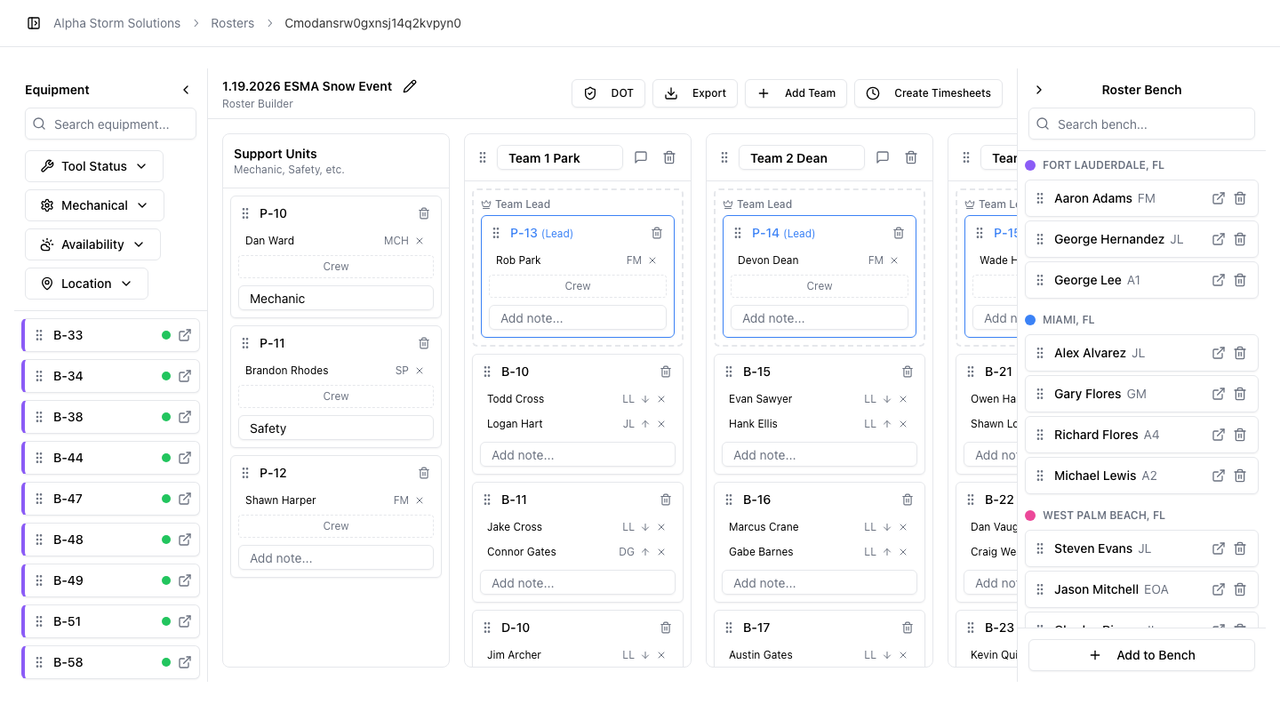1280x720 pixels.
Task: Open the DOT shield button
Action: [x=609, y=93]
